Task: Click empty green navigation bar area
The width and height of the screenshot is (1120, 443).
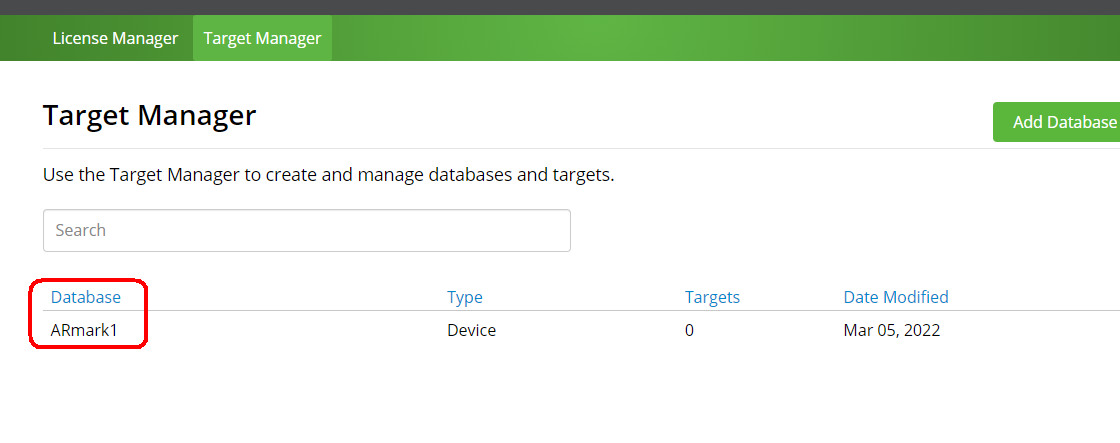Action: click(x=714, y=38)
